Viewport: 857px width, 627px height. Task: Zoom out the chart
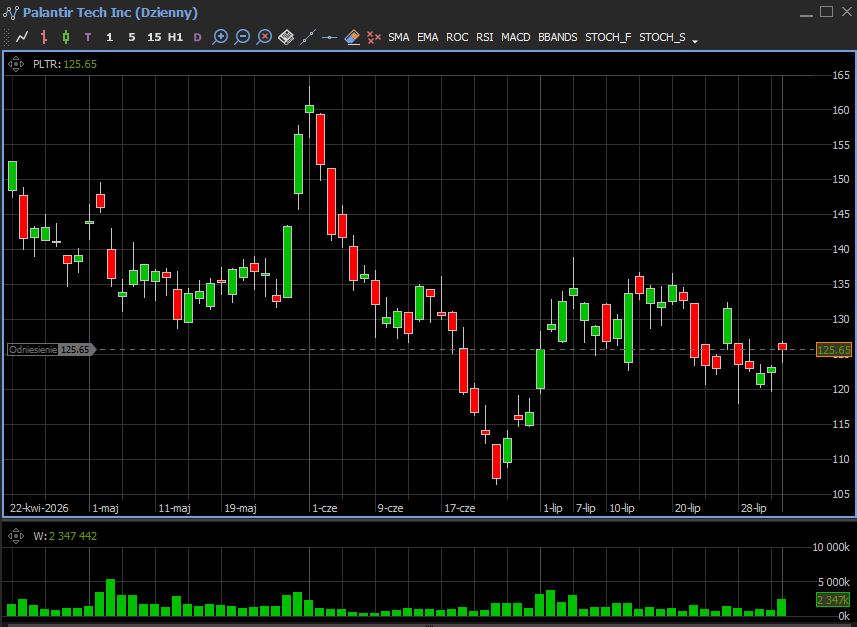[x=242, y=37]
